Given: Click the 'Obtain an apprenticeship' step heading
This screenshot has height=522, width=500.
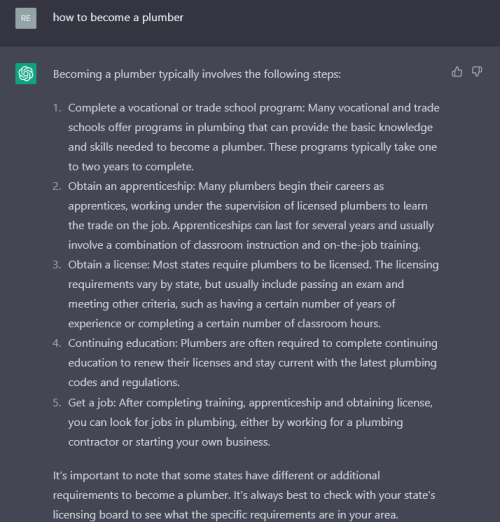Looking at the screenshot, I should pos(131,186).
